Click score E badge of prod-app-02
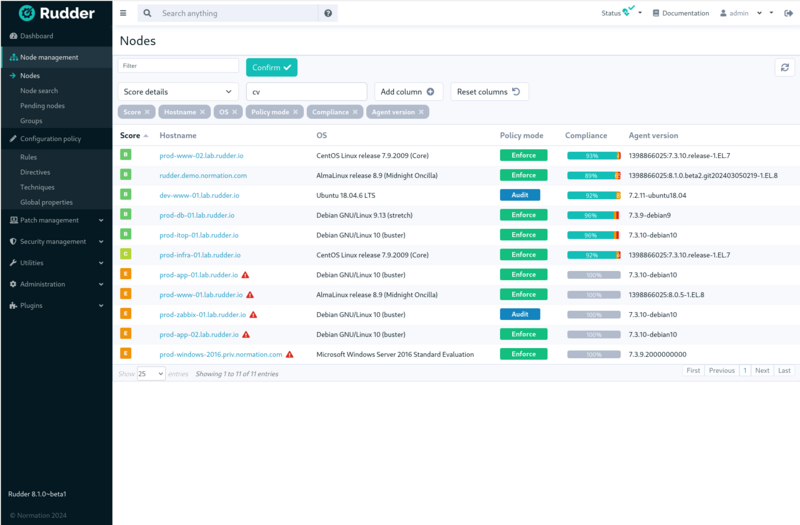Viewport: 800px width, 525px height. pyautogui.click(x=126, y=333)
